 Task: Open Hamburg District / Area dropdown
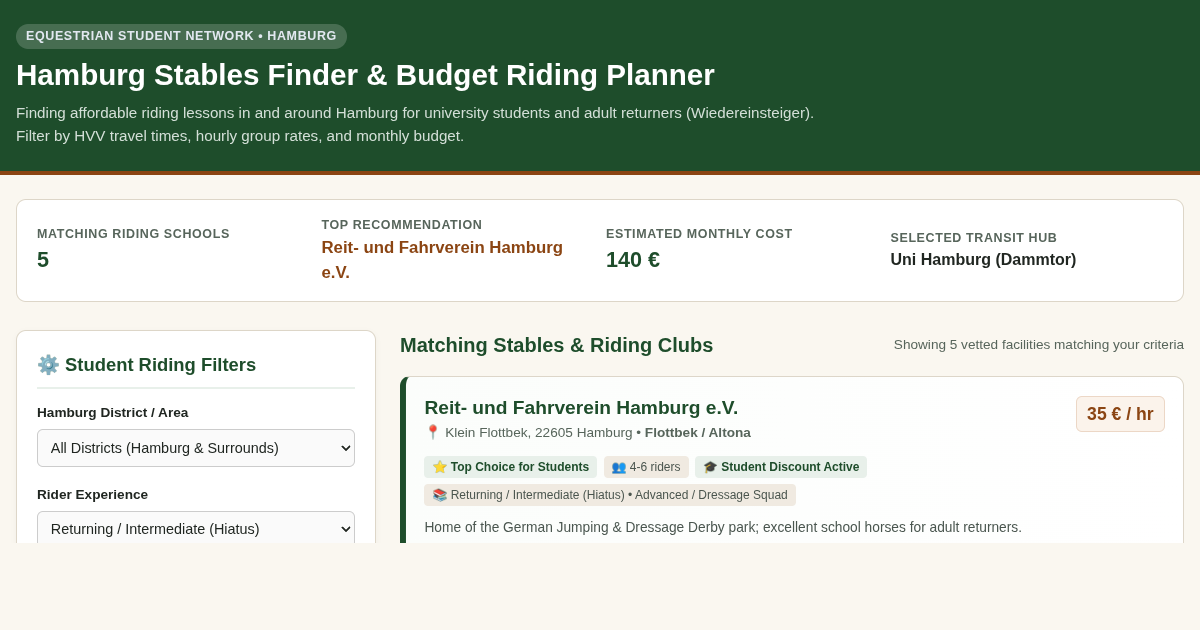click(x=196, y=448)
